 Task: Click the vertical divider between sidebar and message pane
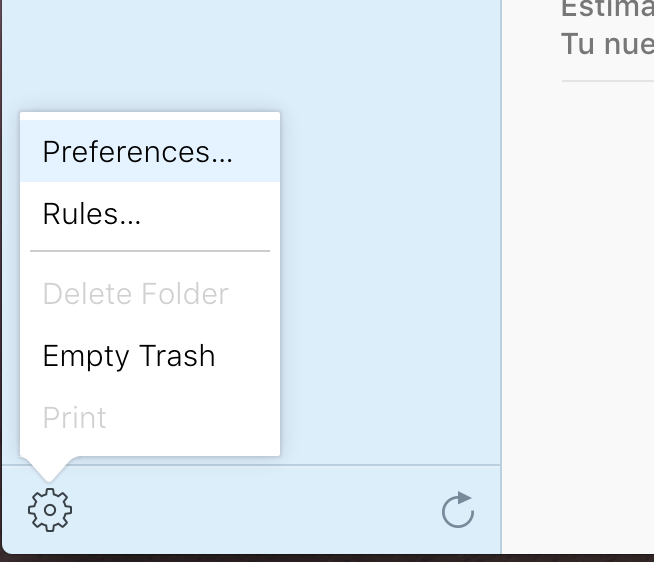501,275
